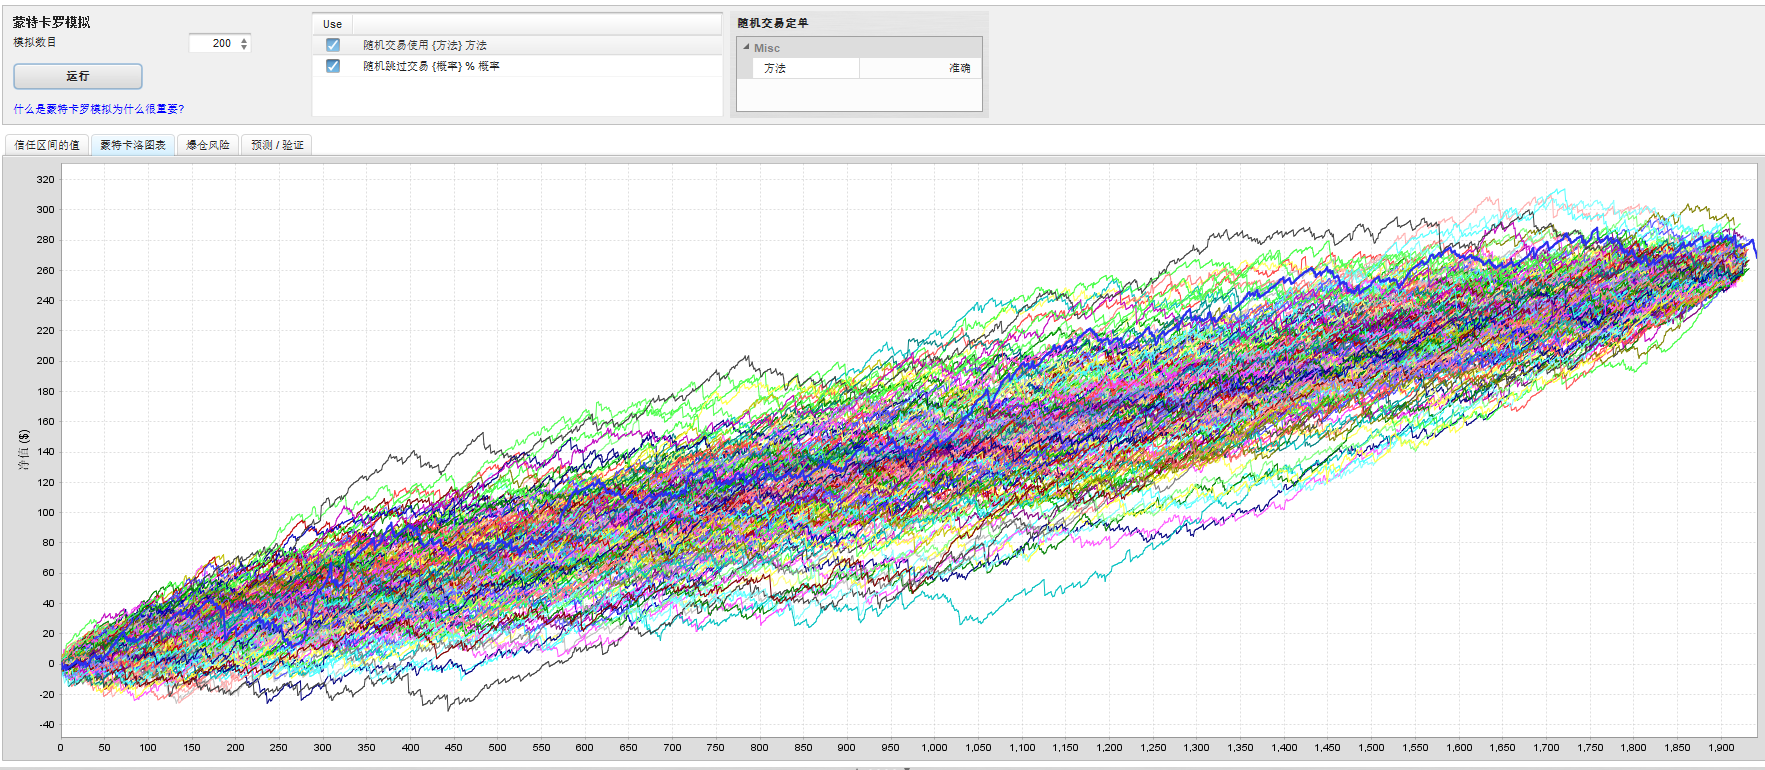Click the 净值 ($) vertical axis label

coord(23,450)
